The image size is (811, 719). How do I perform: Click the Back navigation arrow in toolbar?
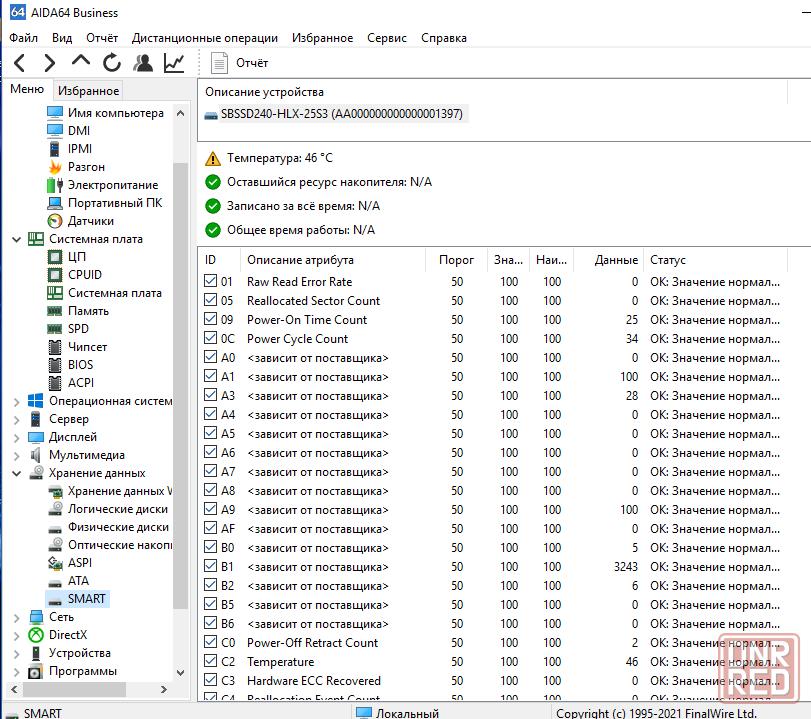click(20, 63)
